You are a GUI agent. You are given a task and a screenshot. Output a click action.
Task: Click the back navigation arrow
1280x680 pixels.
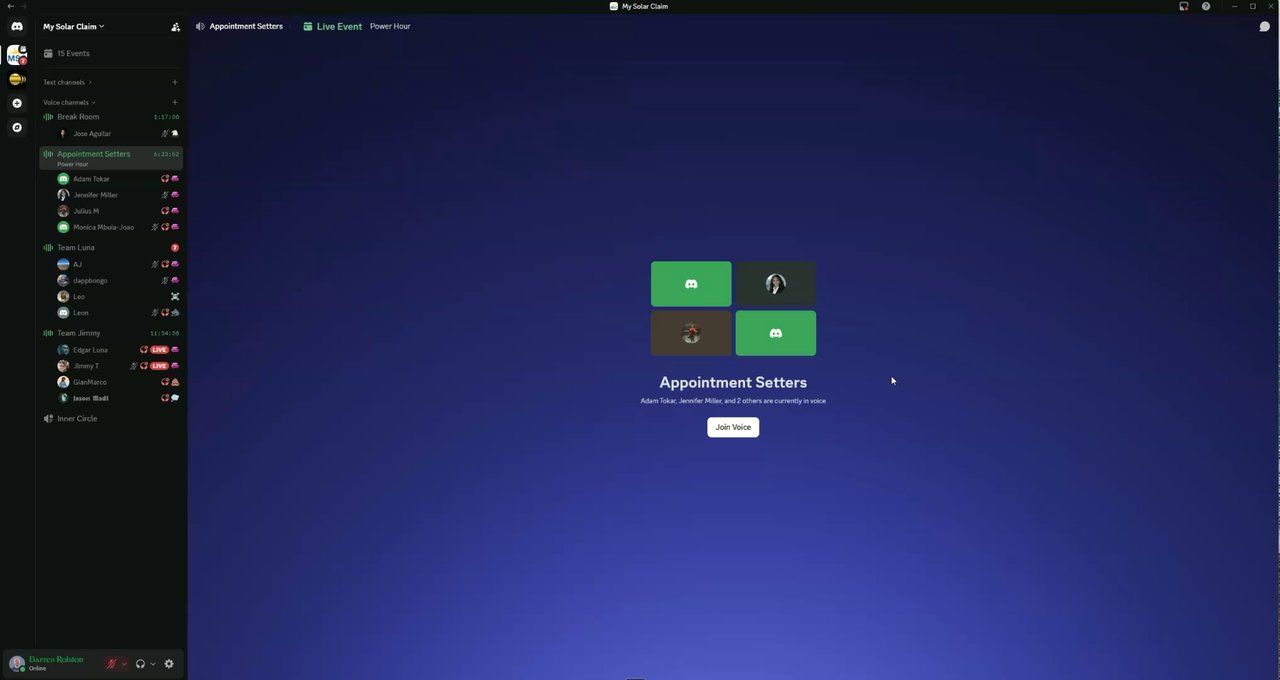(10, 6)
